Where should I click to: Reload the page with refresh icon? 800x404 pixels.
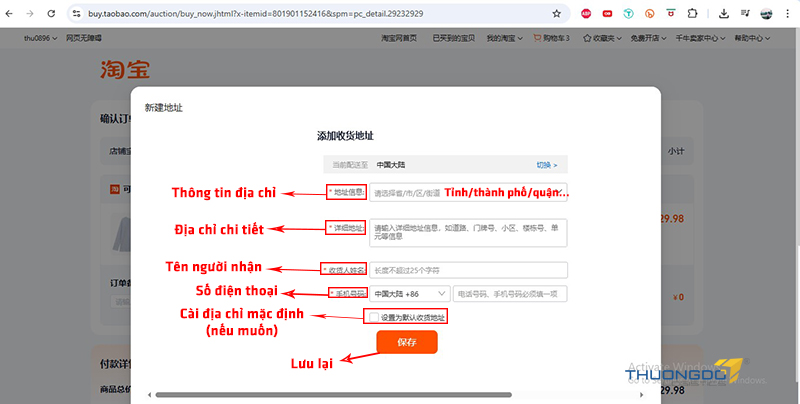coord(51,14)
